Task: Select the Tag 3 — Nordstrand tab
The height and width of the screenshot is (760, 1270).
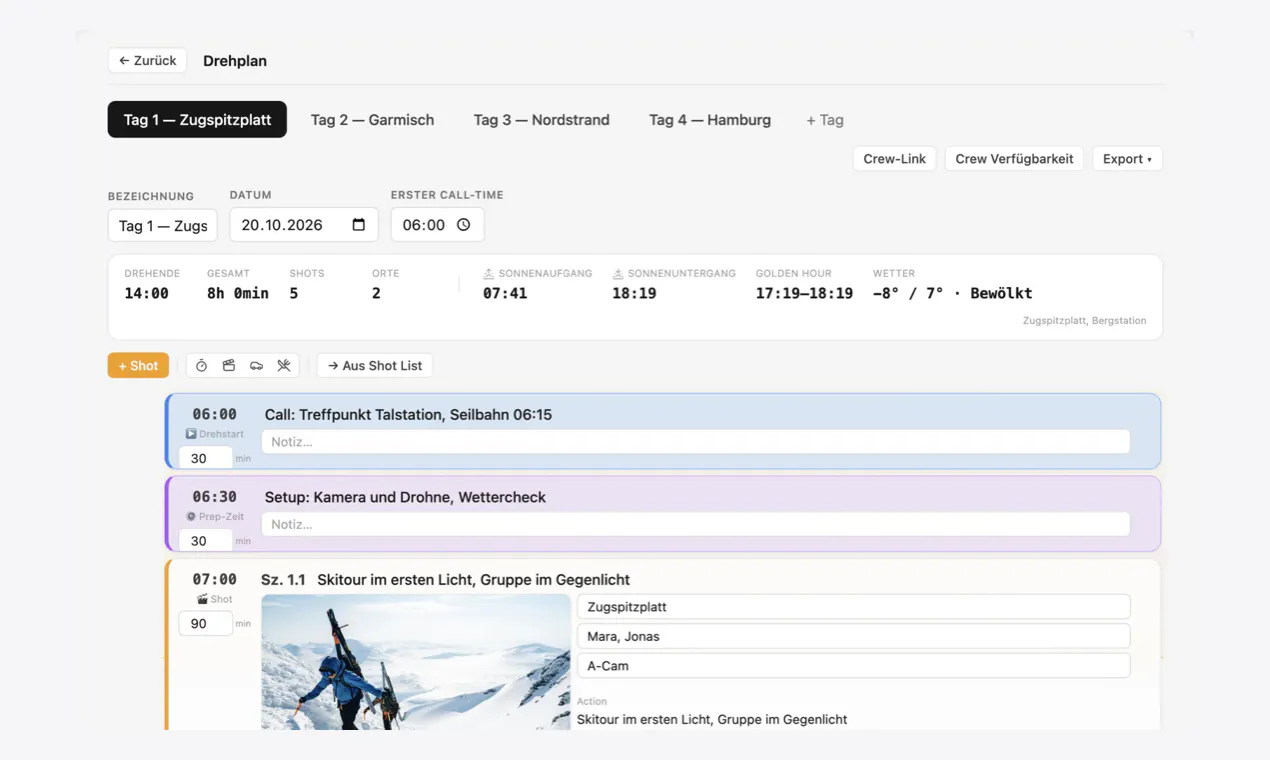Action: (541, 120)
